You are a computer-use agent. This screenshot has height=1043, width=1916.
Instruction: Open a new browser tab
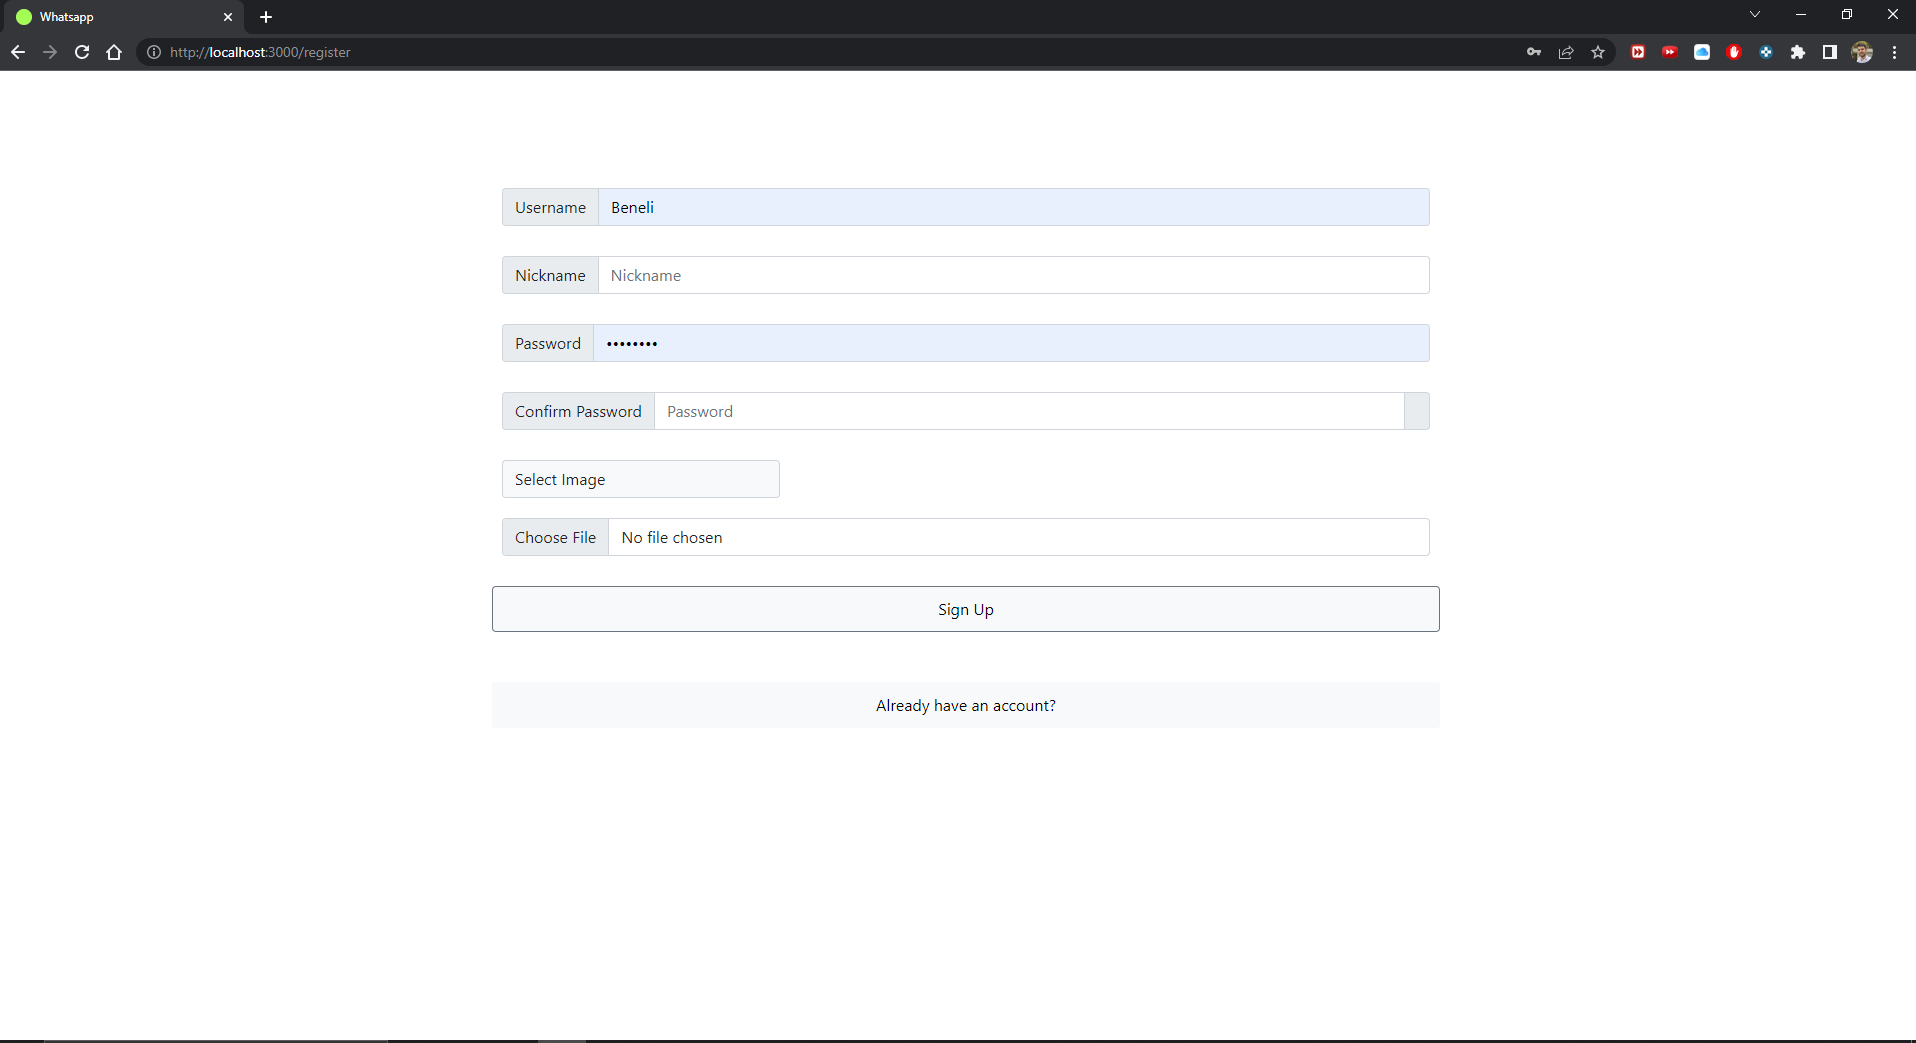tap(266, 17)
